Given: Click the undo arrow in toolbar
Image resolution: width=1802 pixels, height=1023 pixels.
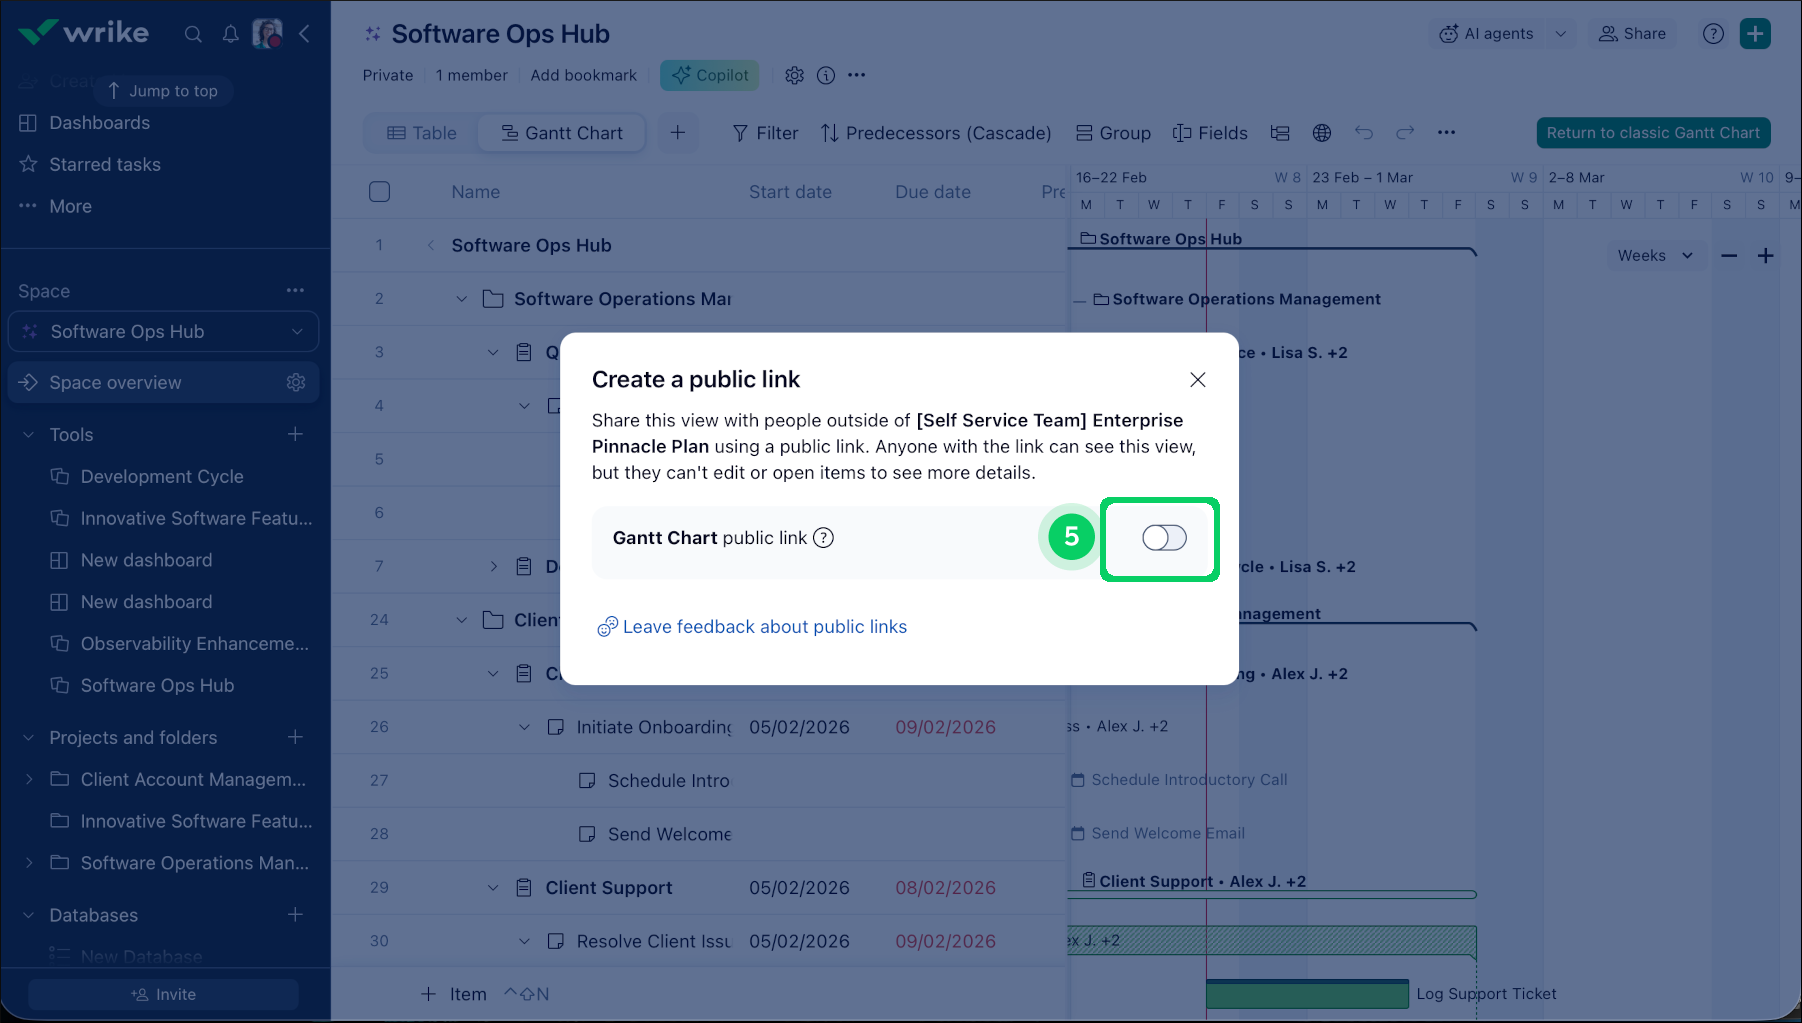Looking at the screenshot, I should click(1364, 133).
